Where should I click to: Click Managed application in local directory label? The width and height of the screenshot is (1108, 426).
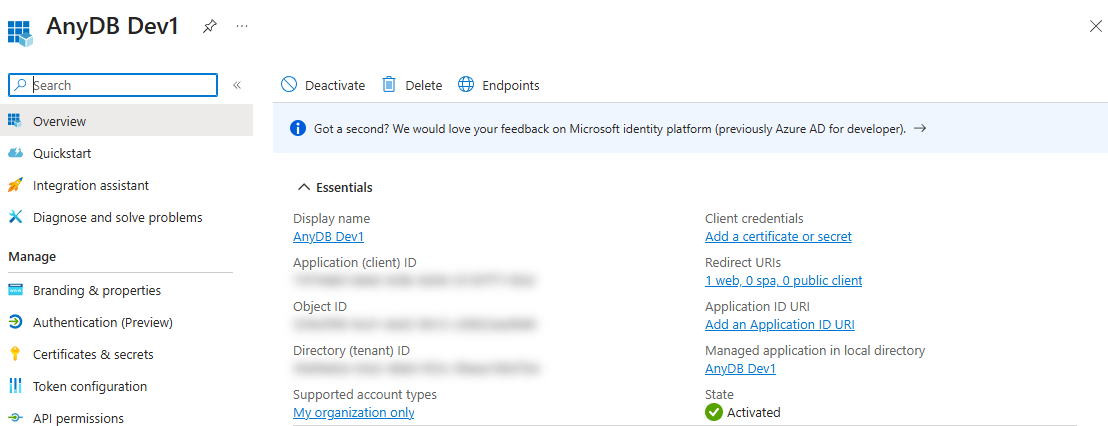pyautogui.click(x=815, y=350)
